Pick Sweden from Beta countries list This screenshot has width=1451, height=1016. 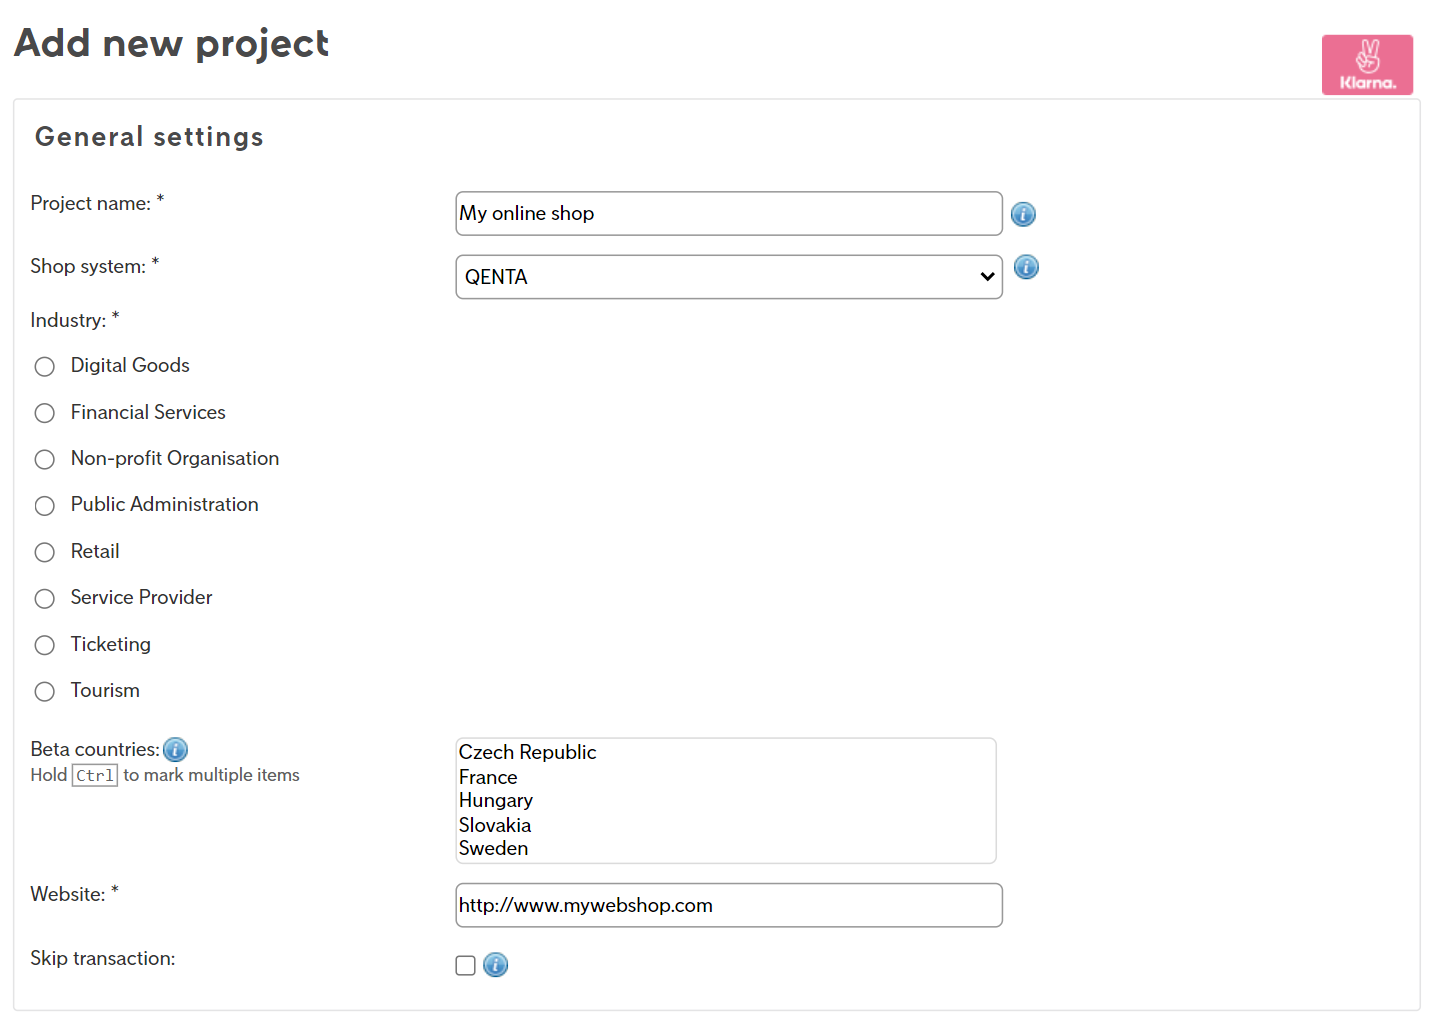pos(493,848)
